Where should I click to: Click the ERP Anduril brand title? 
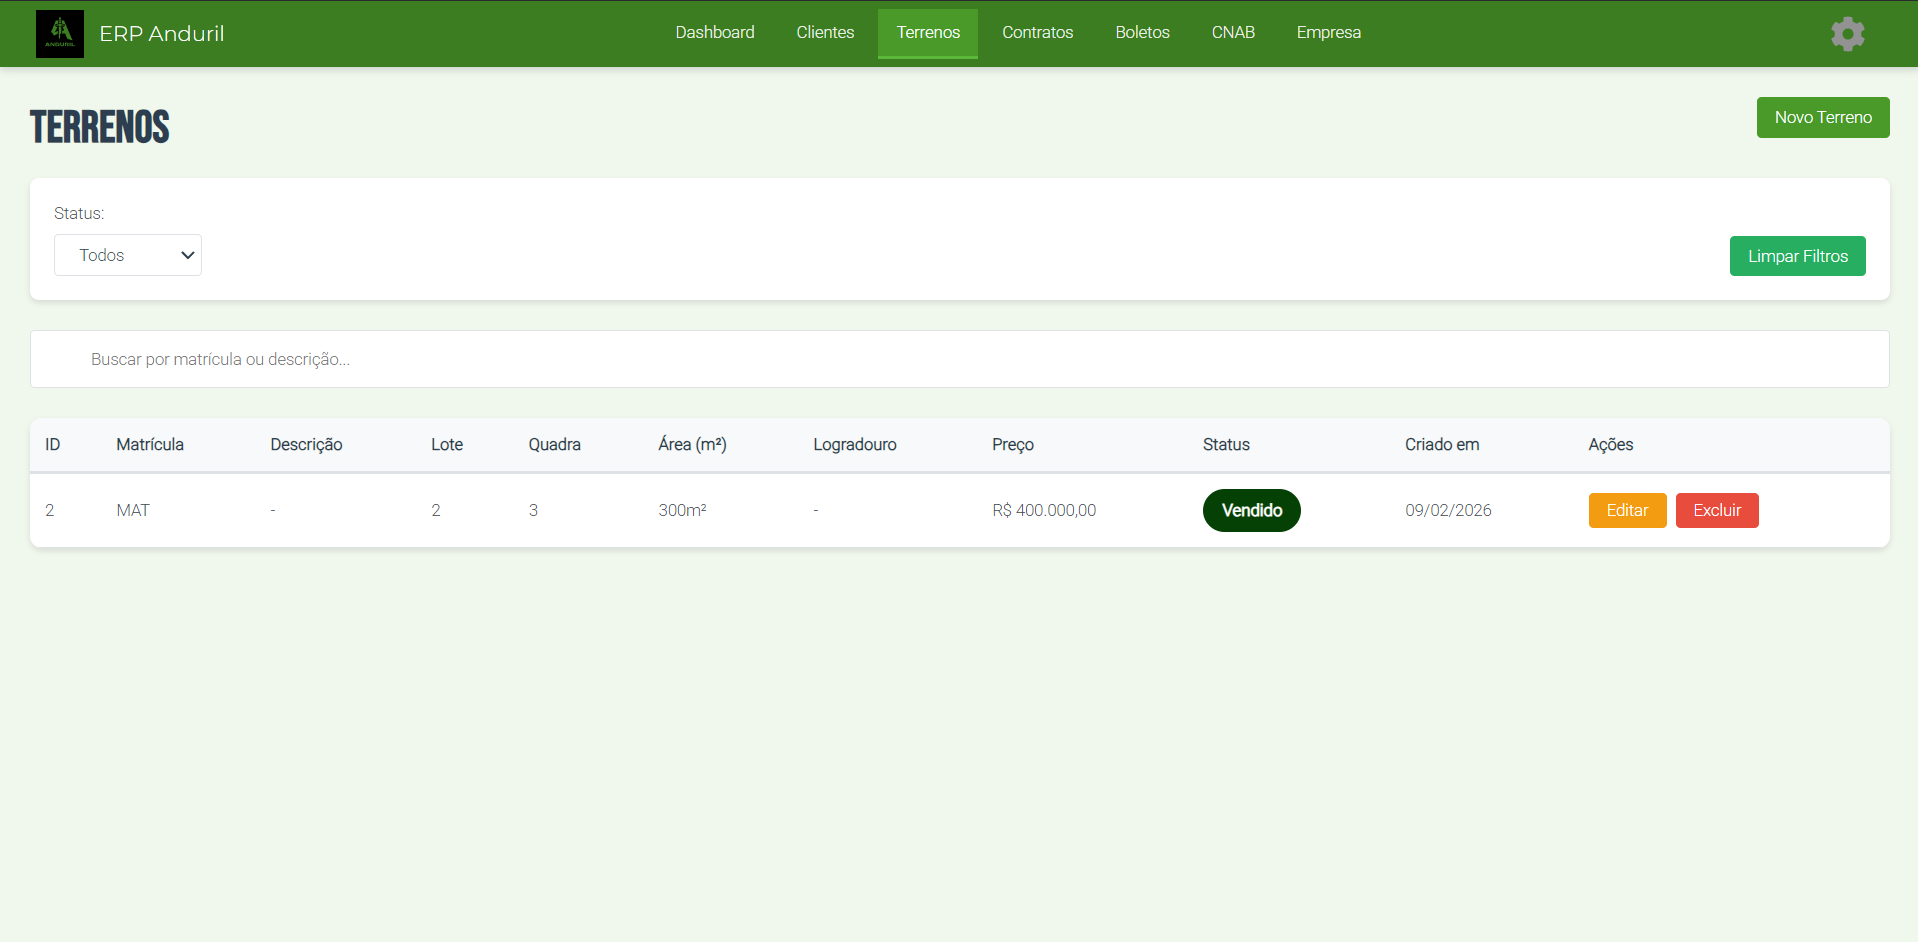pos(162,34)
